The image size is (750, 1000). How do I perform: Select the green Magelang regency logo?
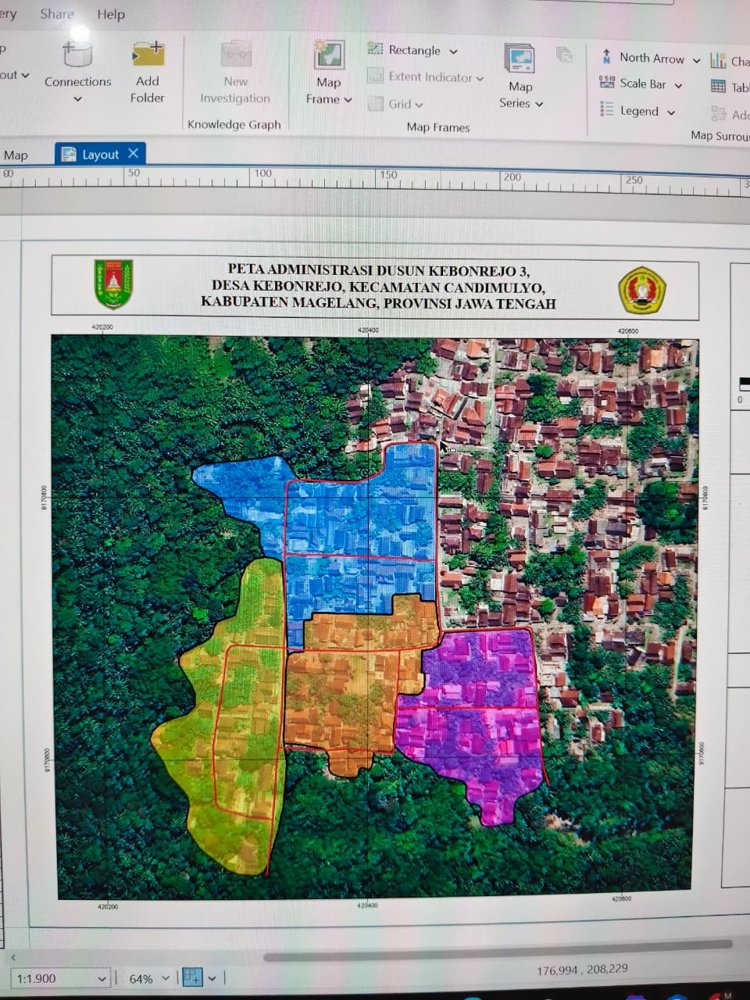pos(114,283)
